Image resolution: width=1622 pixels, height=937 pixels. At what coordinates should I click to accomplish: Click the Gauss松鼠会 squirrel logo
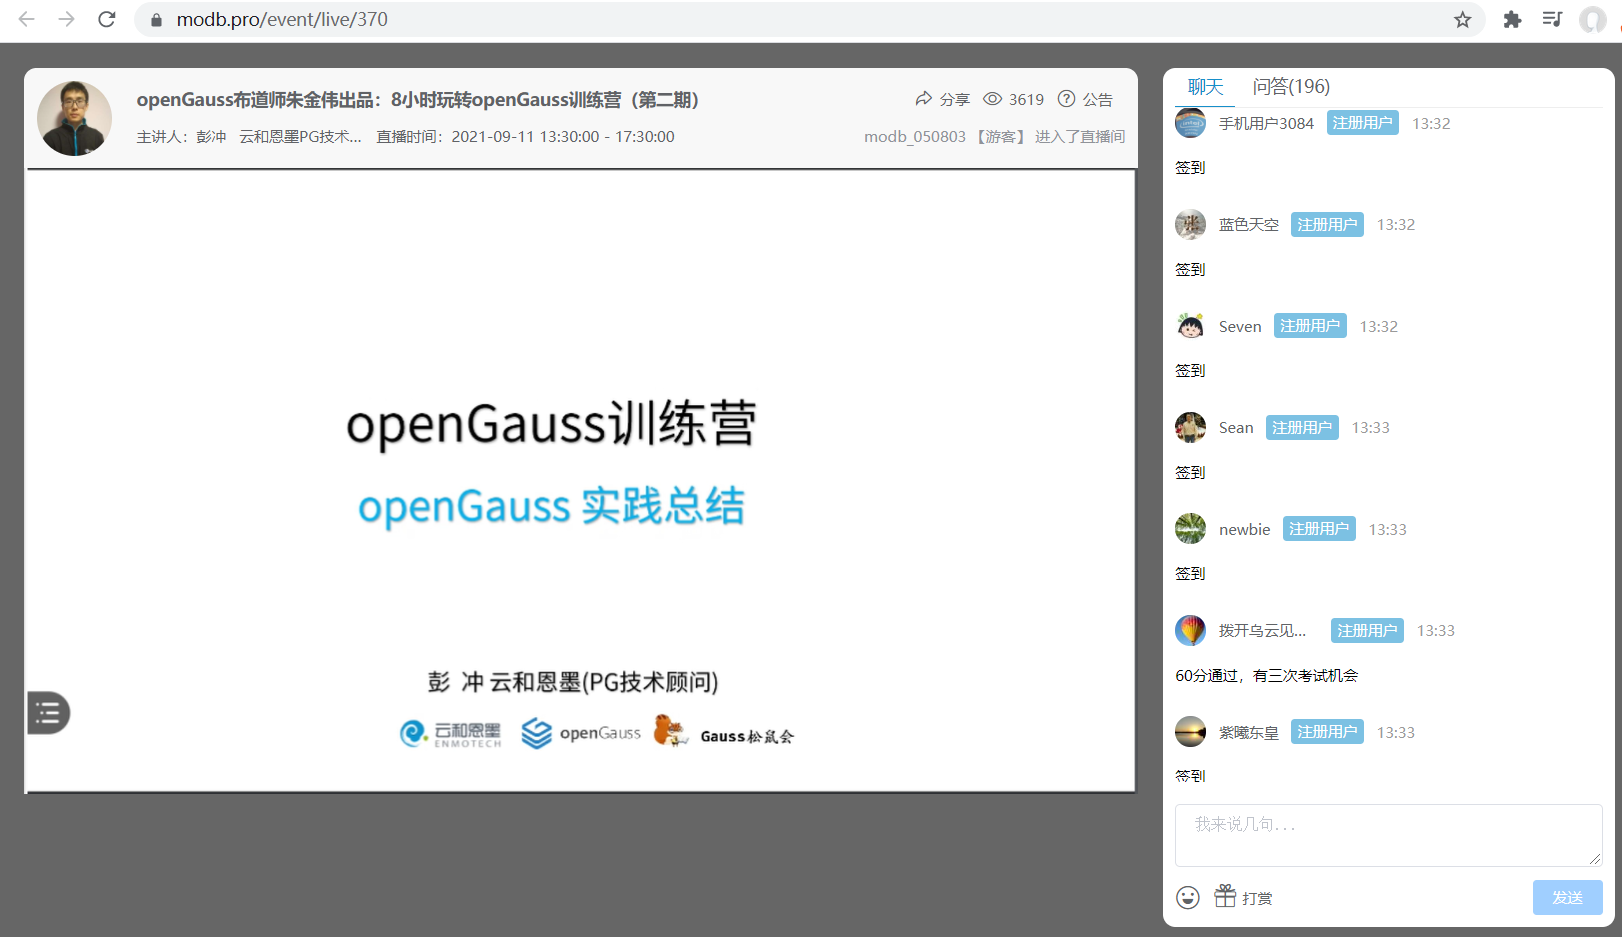coord(724,731)
